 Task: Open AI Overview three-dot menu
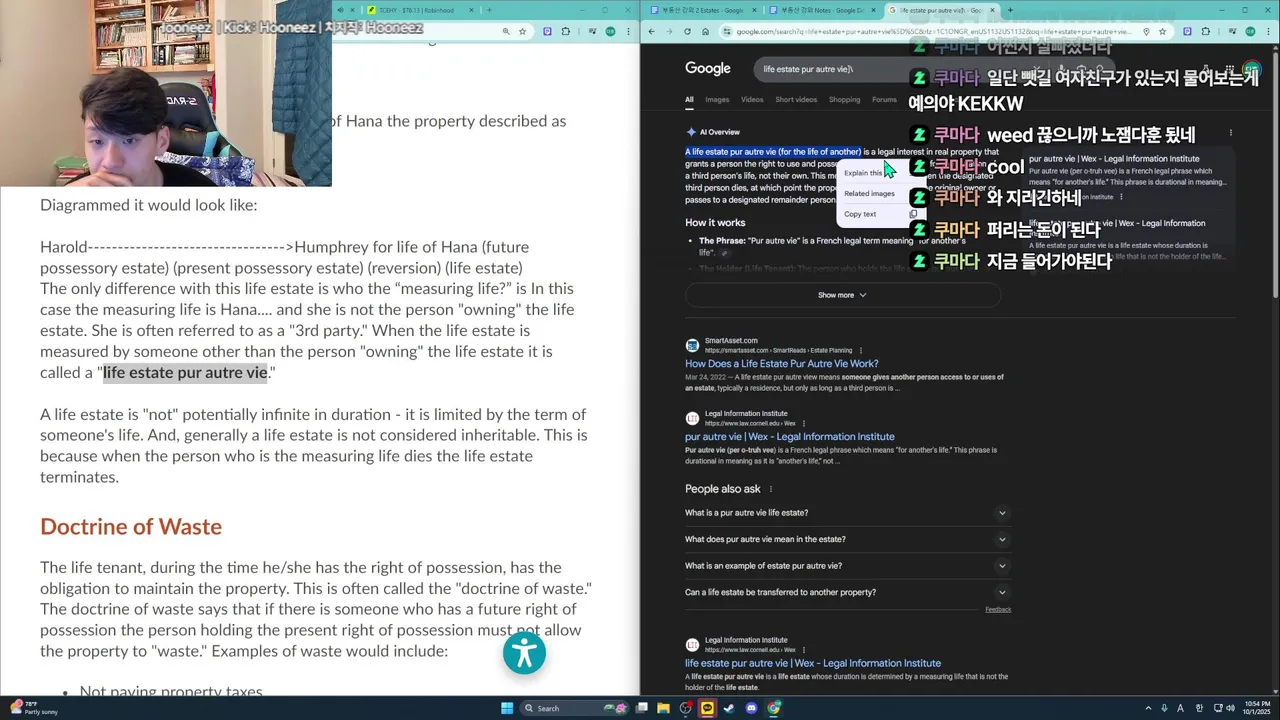(1230, 132)
